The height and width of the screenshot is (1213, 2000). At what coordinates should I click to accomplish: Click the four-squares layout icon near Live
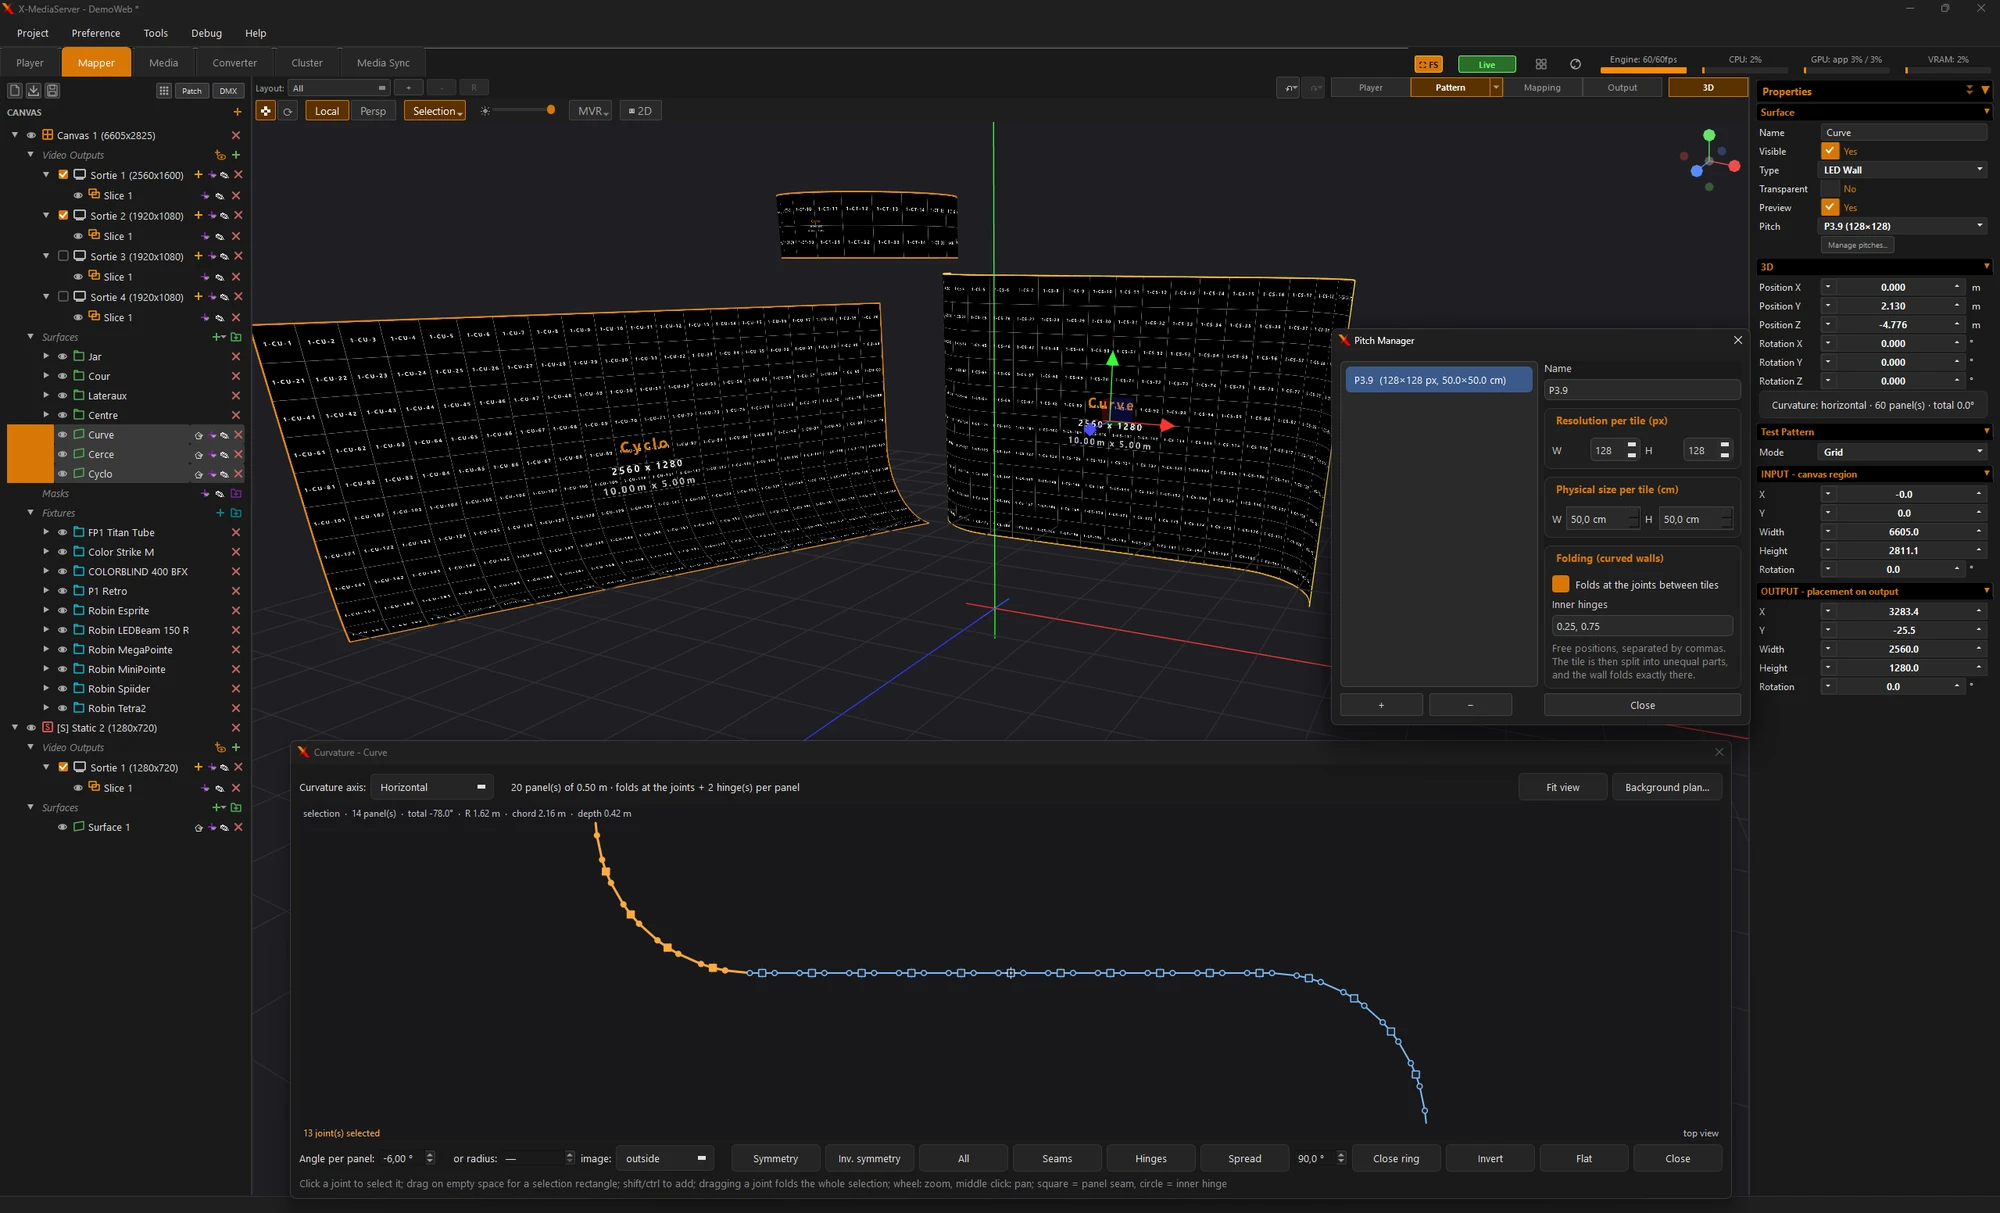pyautogui.click(x=1541, y=64)
